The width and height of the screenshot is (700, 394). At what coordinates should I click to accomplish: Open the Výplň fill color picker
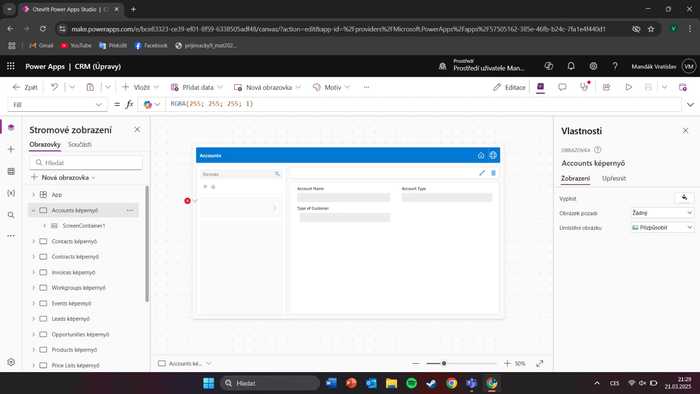click(684, 198)
